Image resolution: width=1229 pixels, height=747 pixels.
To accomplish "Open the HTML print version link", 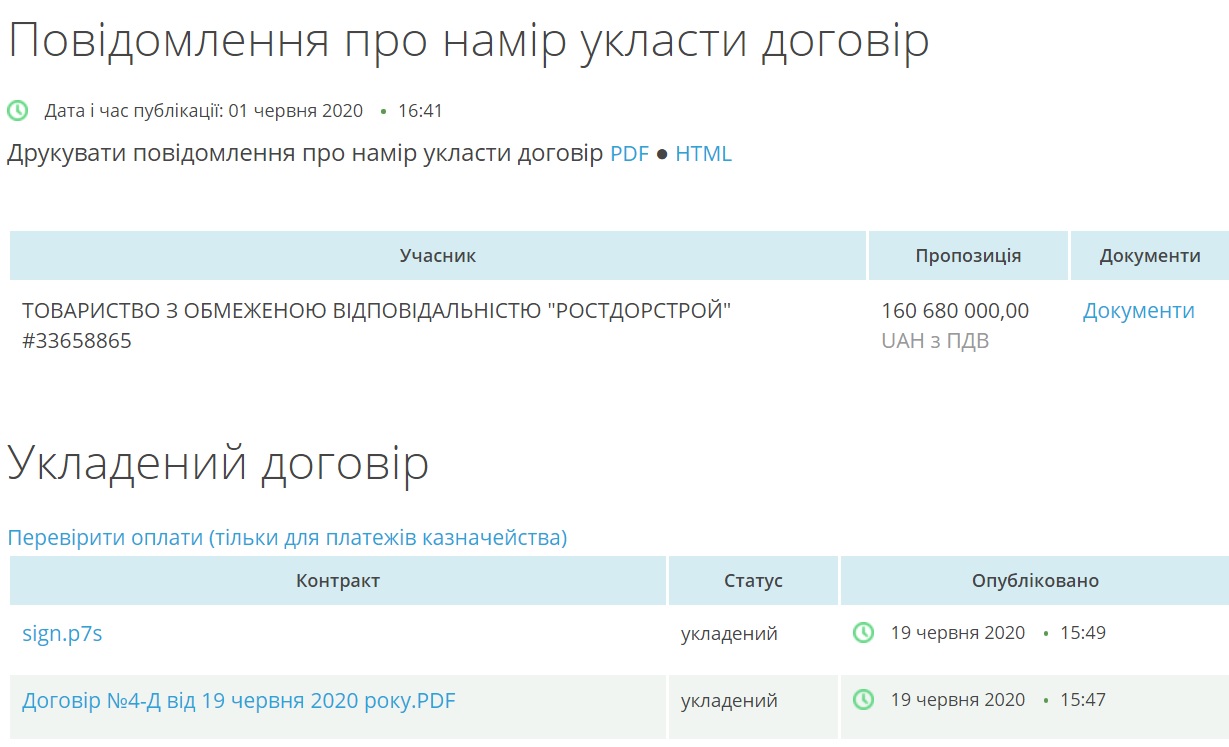I will pos(704,154).
